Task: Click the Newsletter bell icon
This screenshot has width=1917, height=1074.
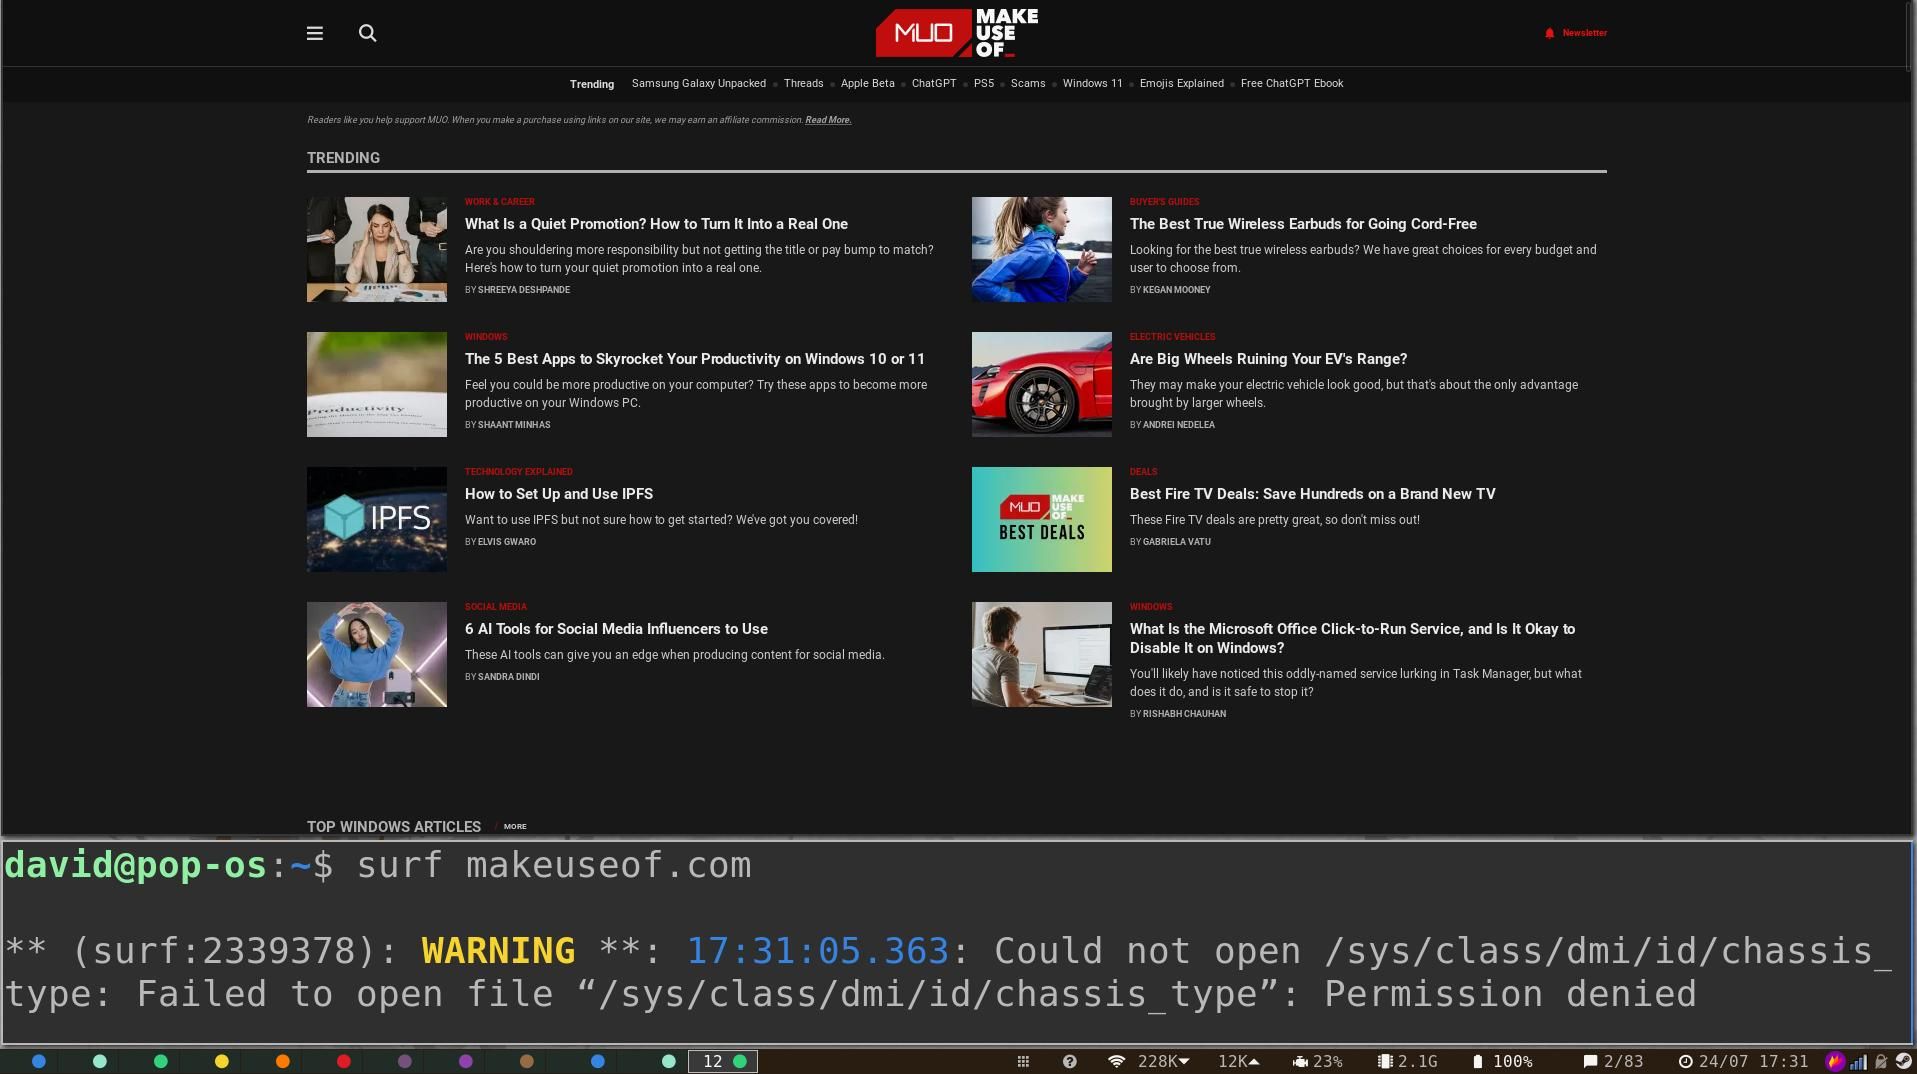Action: click(x=1549, y=33)
